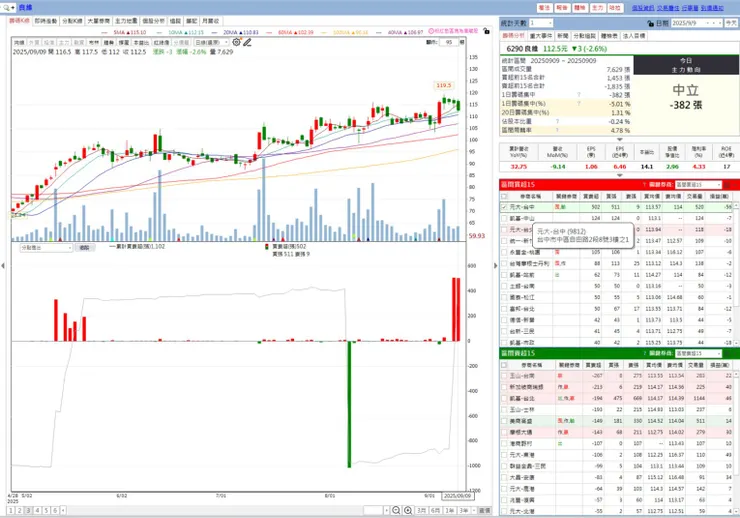The width and height of the screenshot is (740, 518).
Task: Toggle select-all checkbox in buy list header
Action: click(504, 196)
